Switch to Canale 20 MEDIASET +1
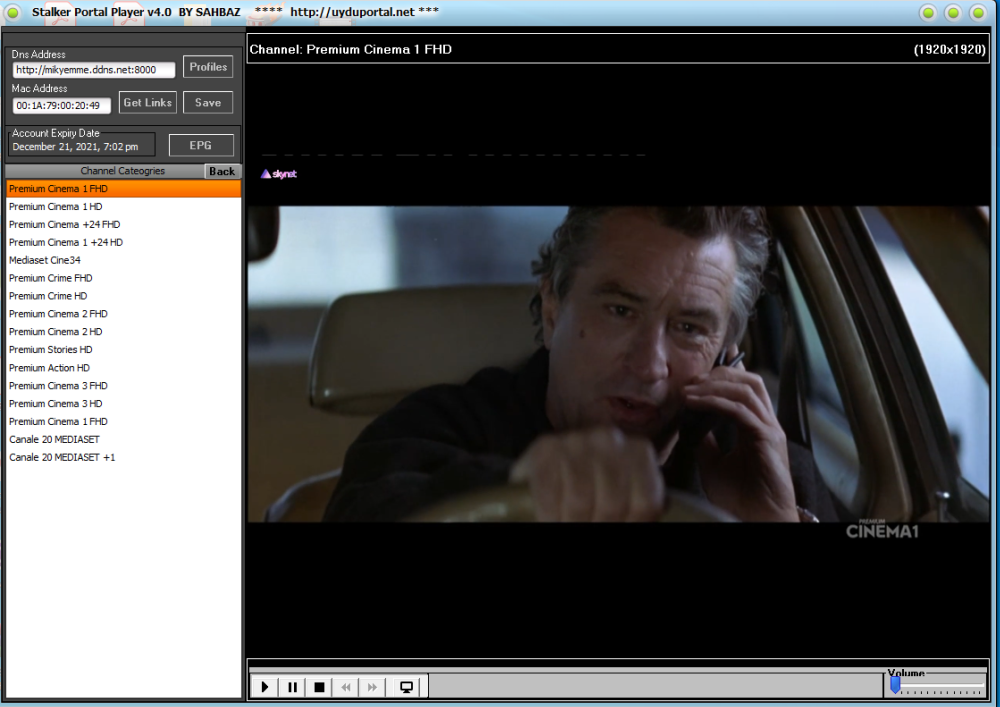The width and height of the screenshot is (1000, 707). pos(62,457)
